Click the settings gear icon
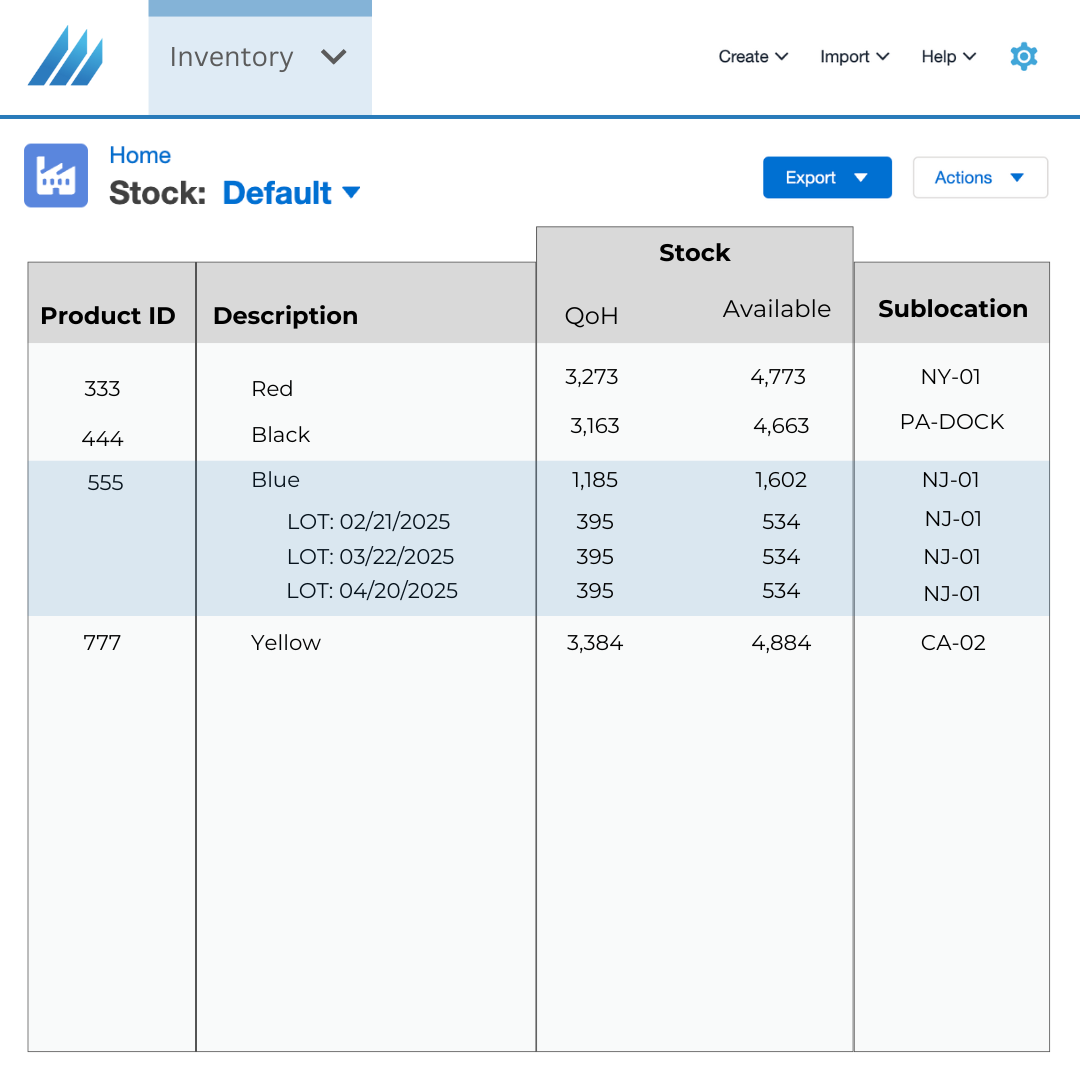The image size is (1080, 1080). click(1023, 57)
